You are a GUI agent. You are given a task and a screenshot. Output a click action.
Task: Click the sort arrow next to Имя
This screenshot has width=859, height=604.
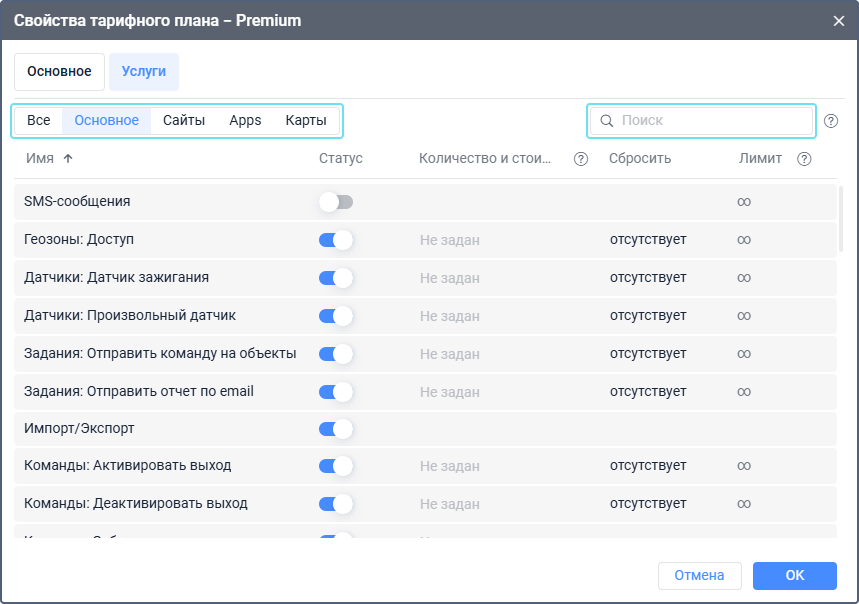pyautogui.click(x=68, y=159)
